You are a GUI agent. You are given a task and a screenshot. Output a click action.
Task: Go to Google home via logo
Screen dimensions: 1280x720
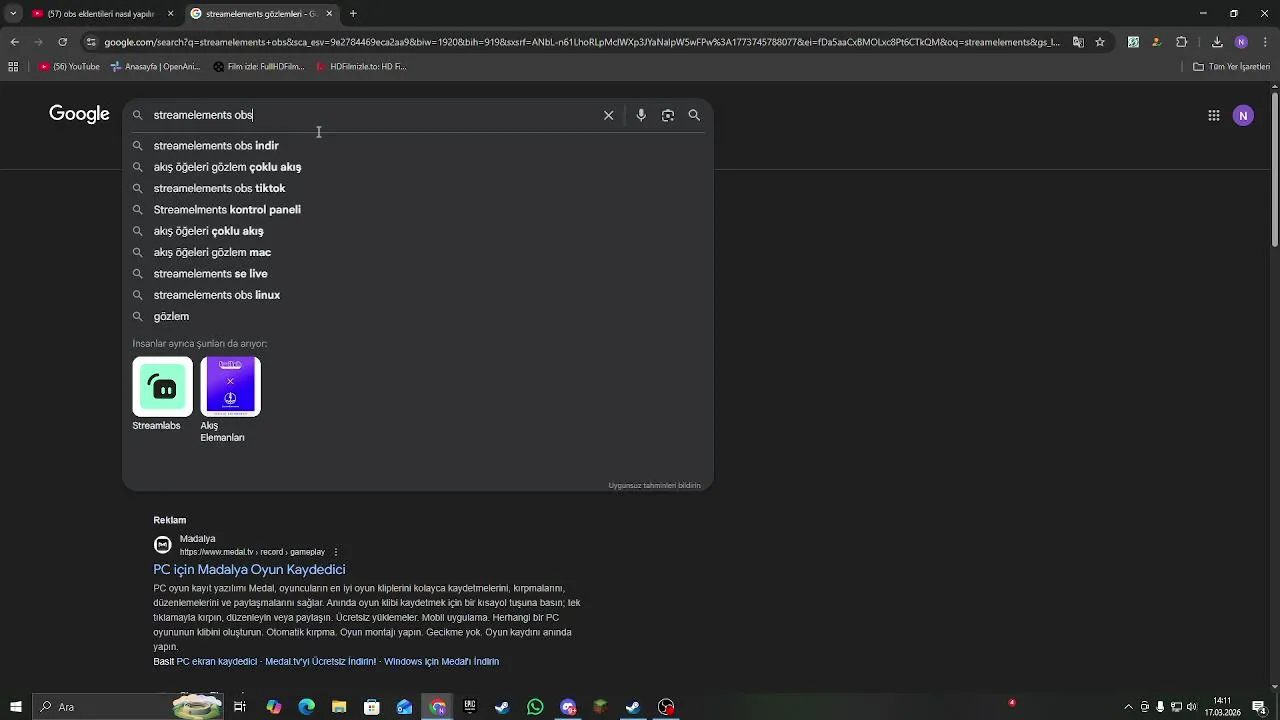click(x=79, y=114)
